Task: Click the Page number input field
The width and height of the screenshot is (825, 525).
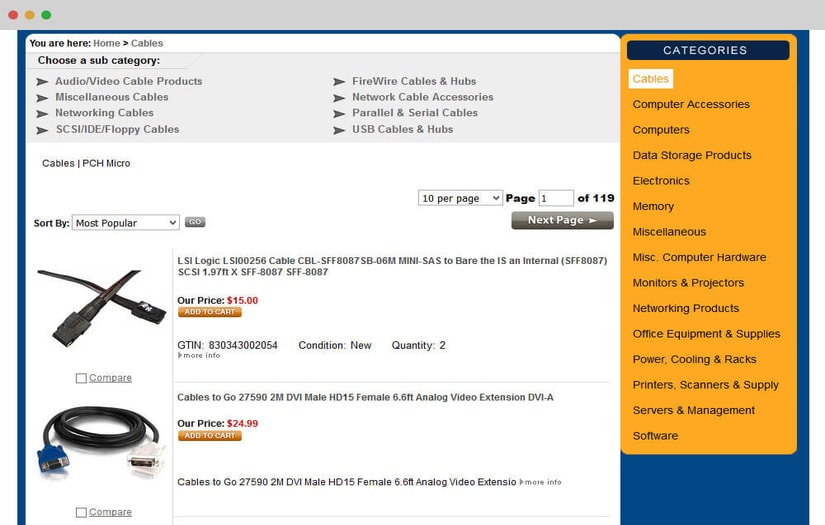Action: (555, 198)
